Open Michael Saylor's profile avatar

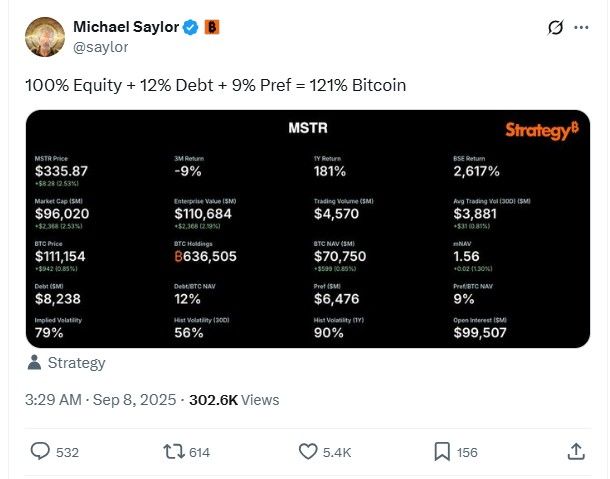pyautogui.click(x=45, y=37)
